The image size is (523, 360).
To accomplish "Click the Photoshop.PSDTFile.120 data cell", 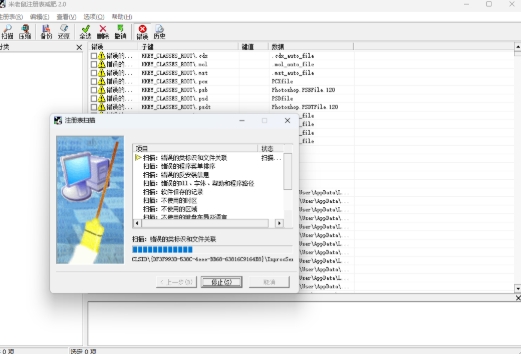I will [x=305, y=107].
